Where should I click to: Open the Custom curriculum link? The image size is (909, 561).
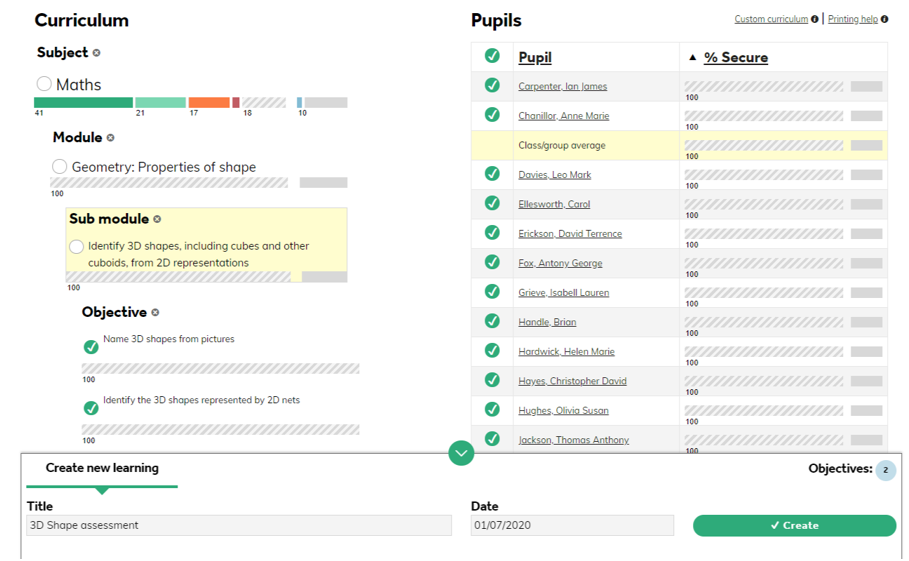pyautogui.click(x=771, y=19)
